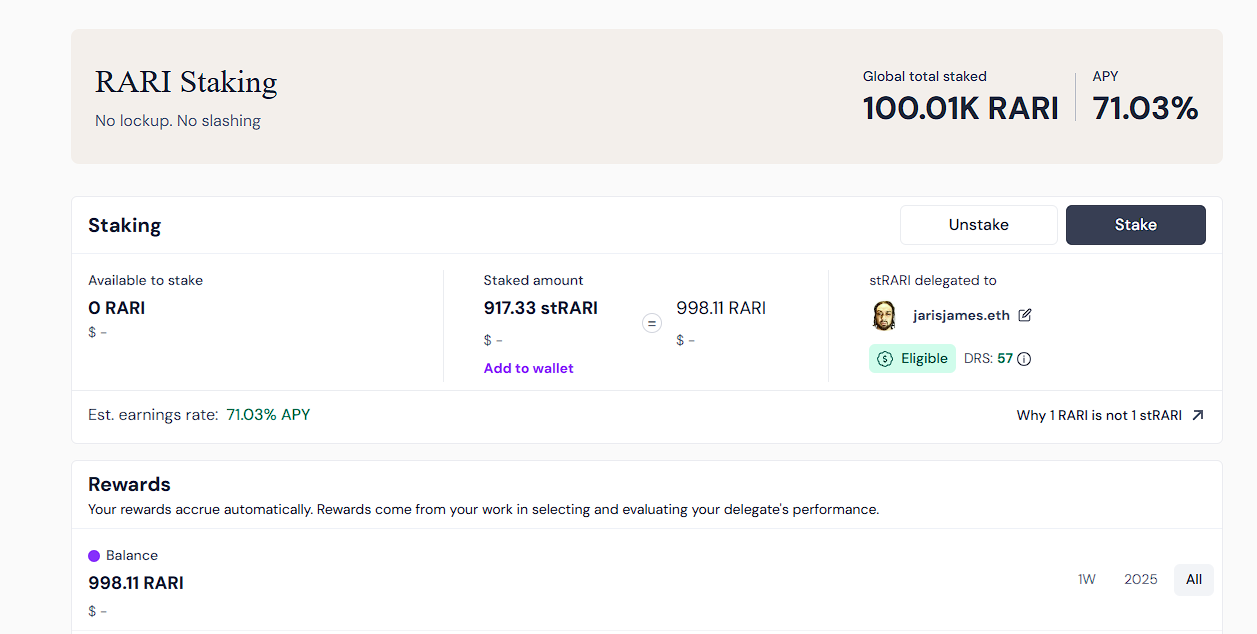
Task: Click the Eligible status badge
Action: (x=912, y=359)
